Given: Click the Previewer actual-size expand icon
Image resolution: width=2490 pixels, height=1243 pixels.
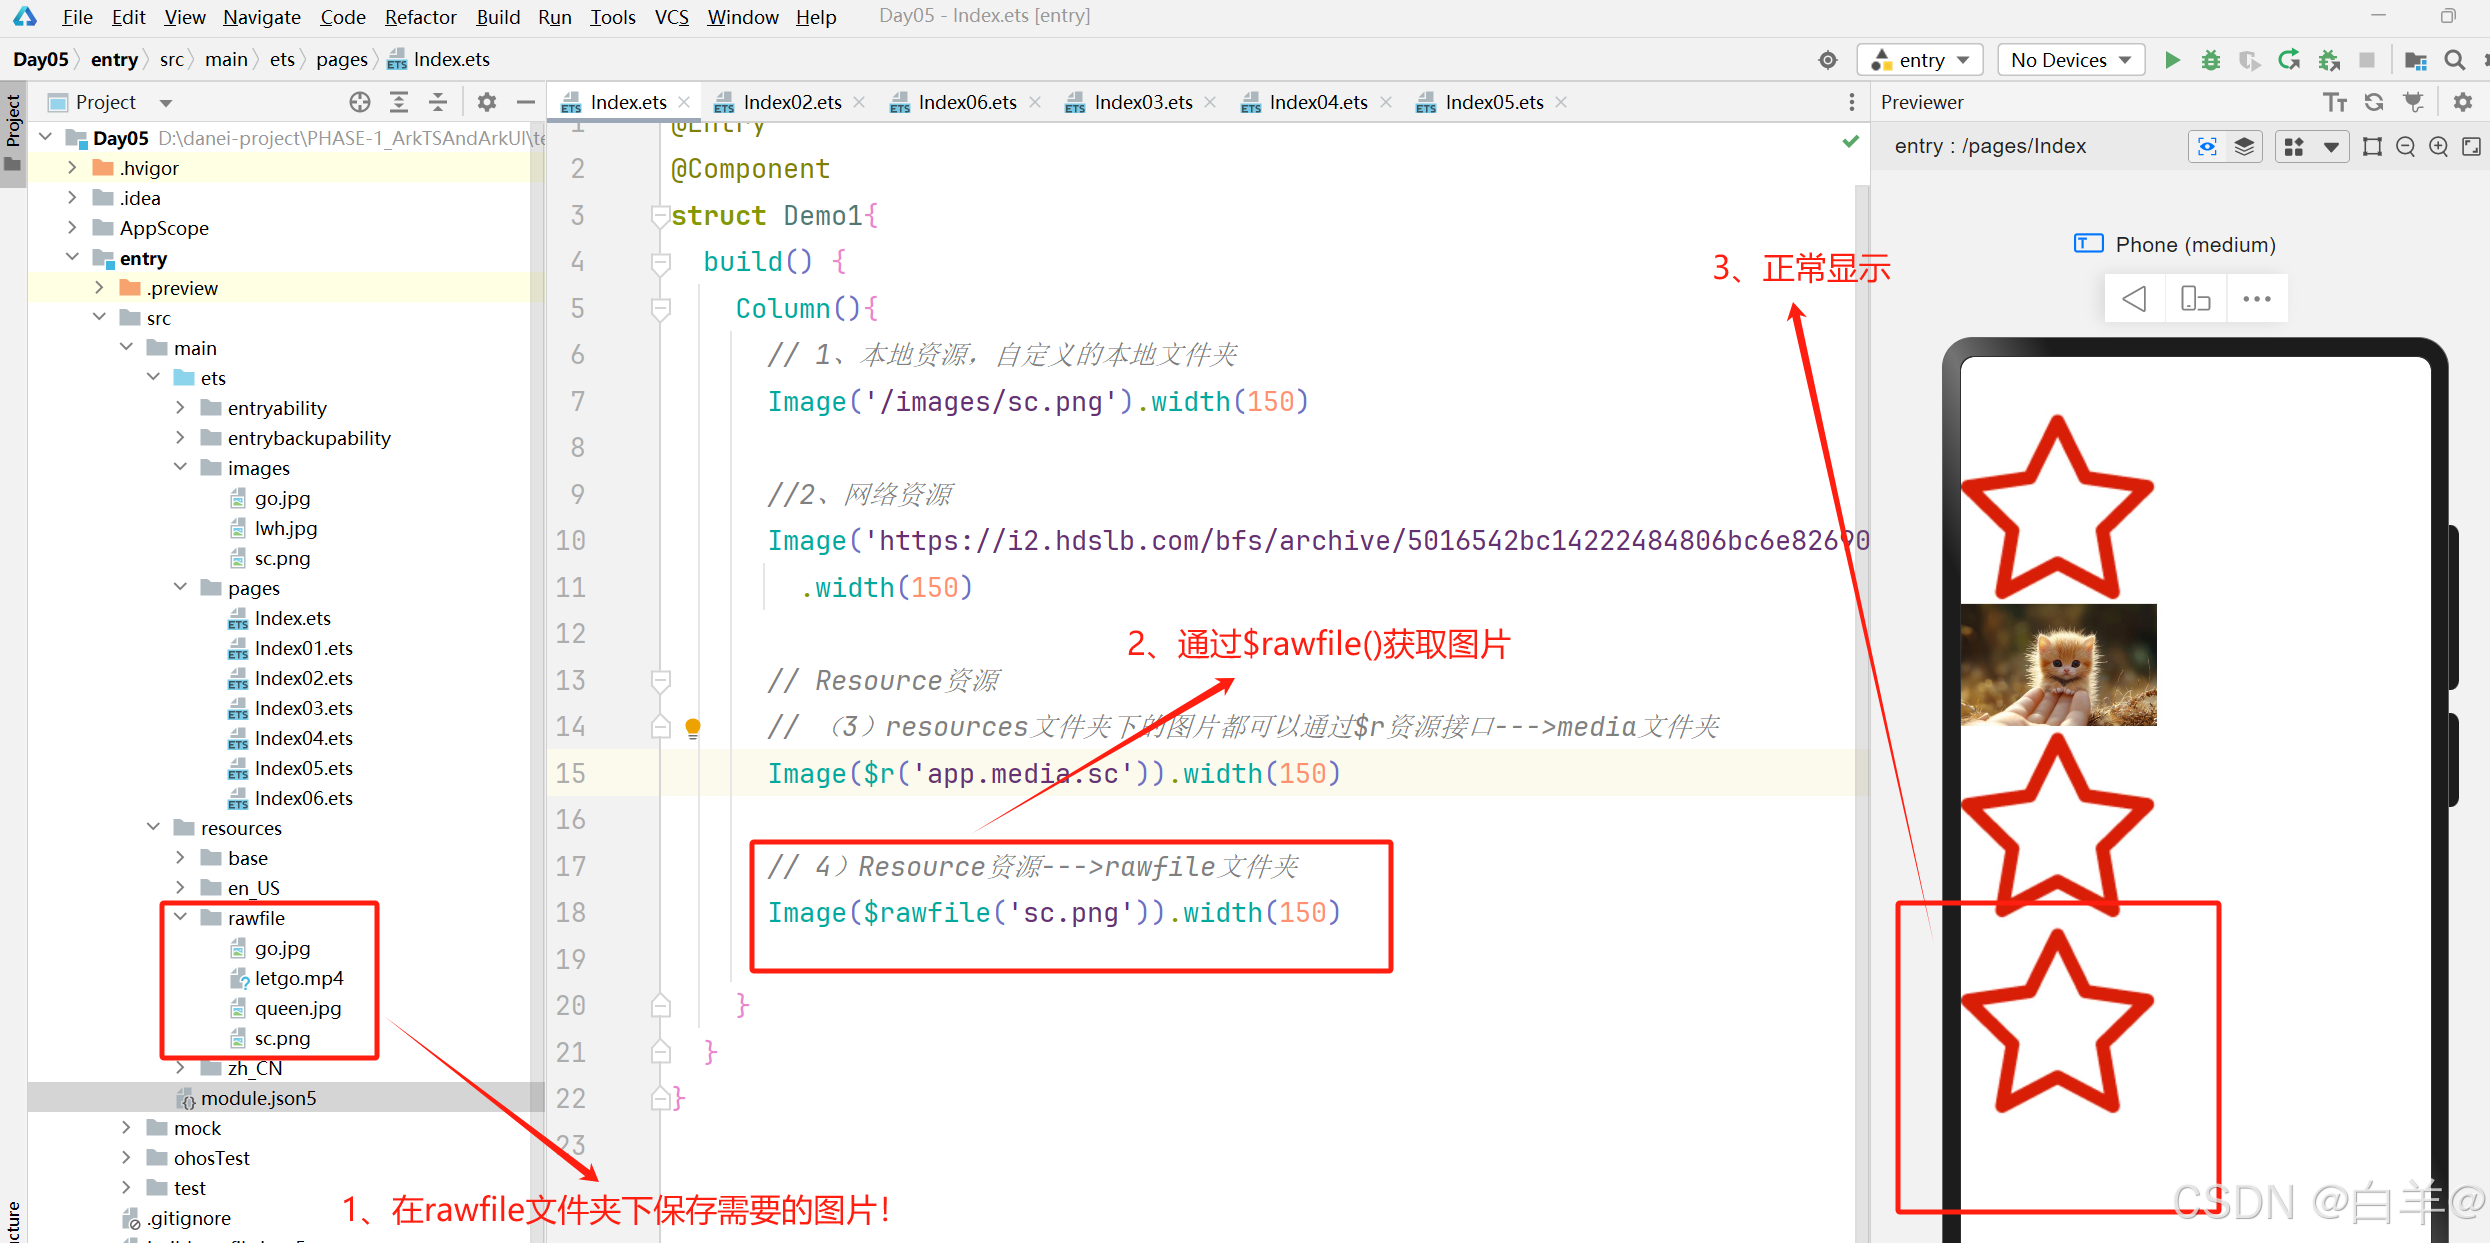Looking at the screenshot, I should (2471, 147).
